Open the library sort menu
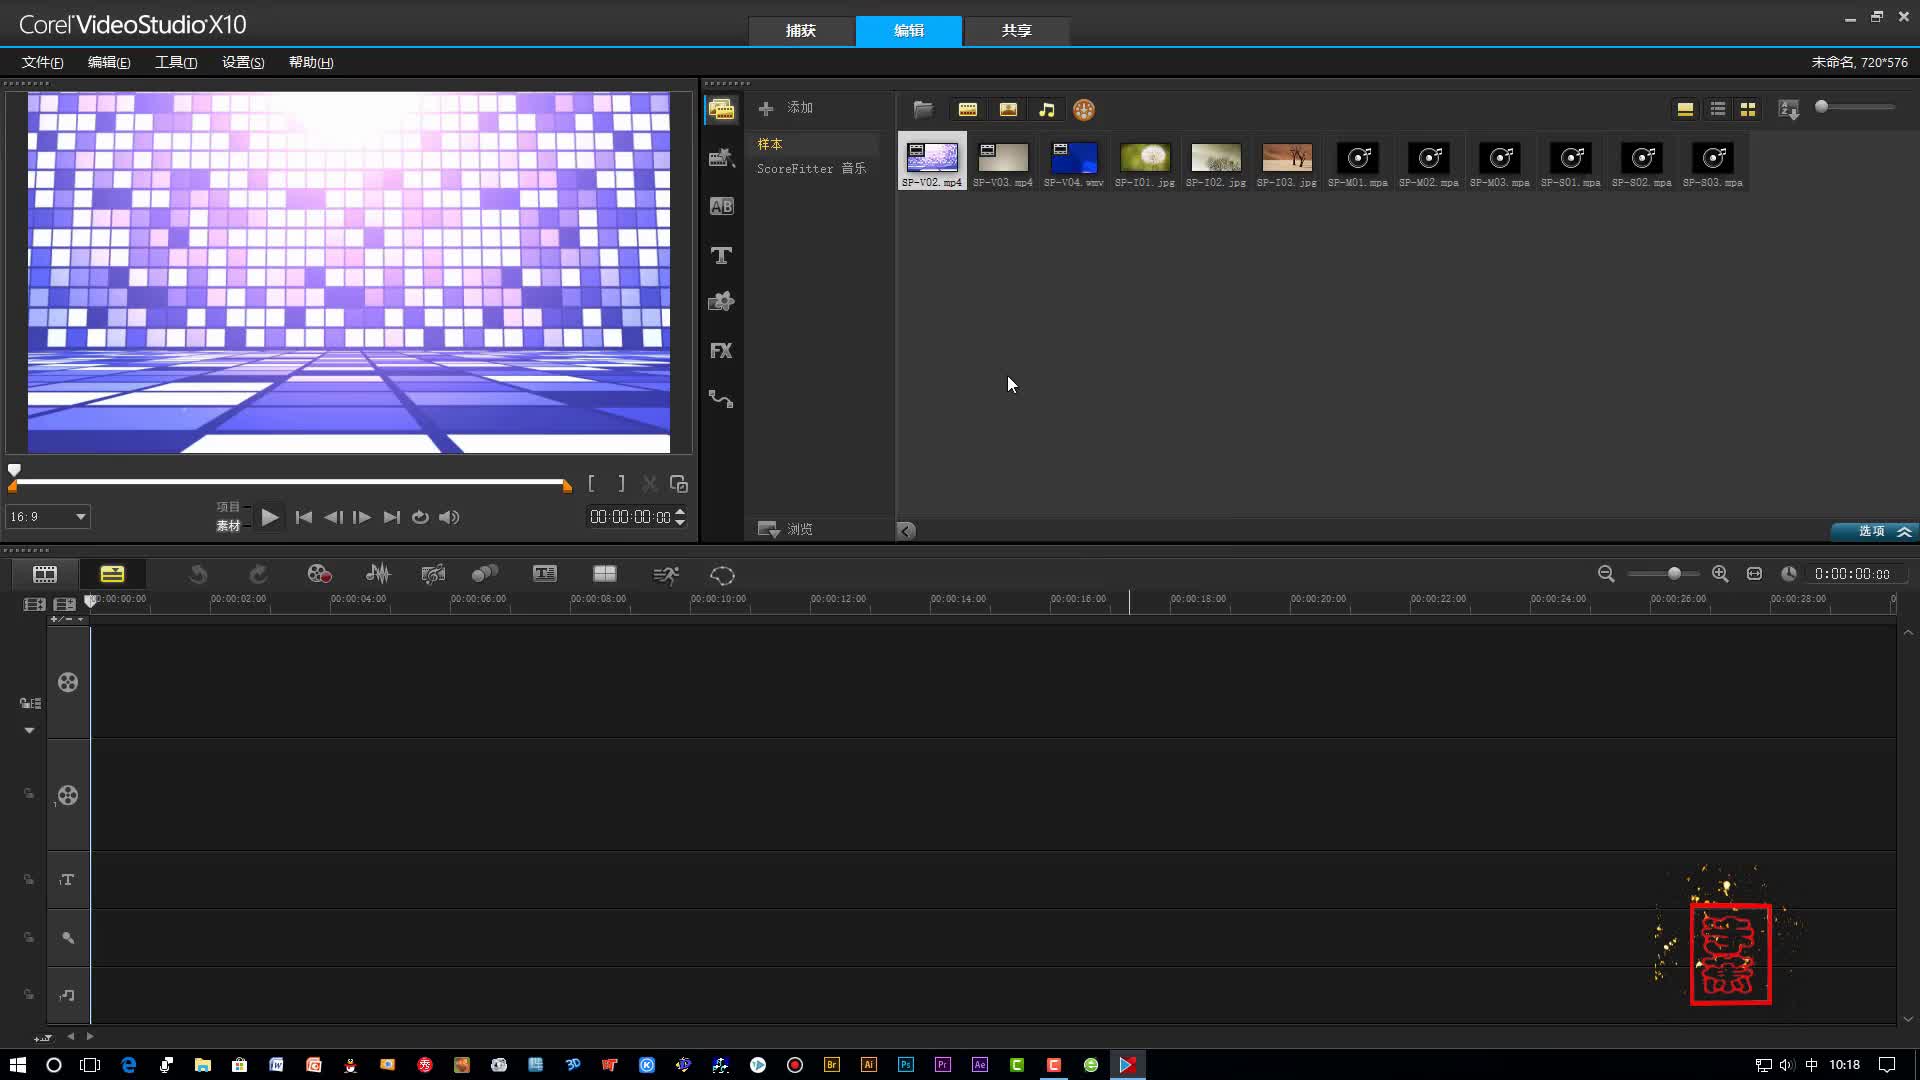 pyautogui.click(x=1789, y=110)
